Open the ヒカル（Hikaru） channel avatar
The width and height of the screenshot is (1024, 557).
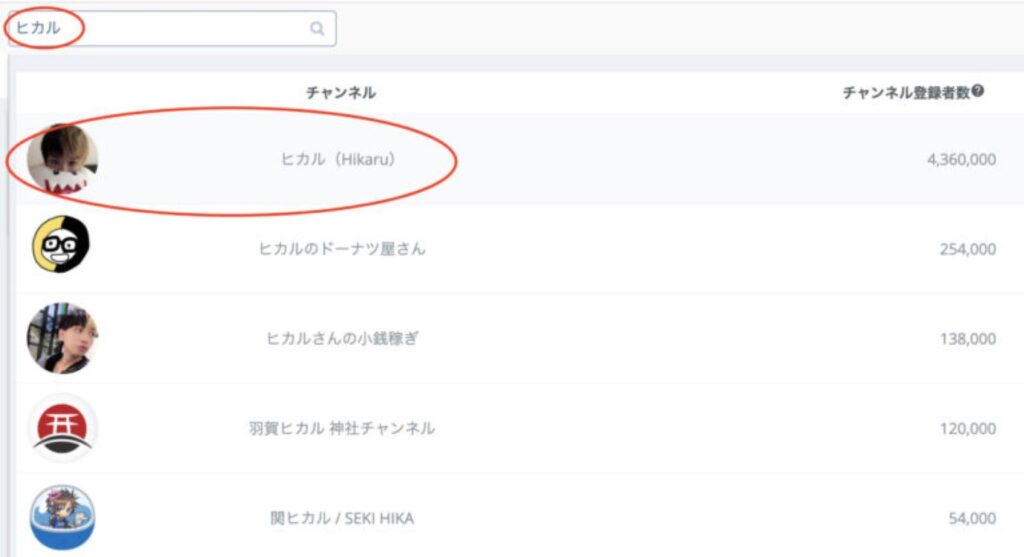63,159
